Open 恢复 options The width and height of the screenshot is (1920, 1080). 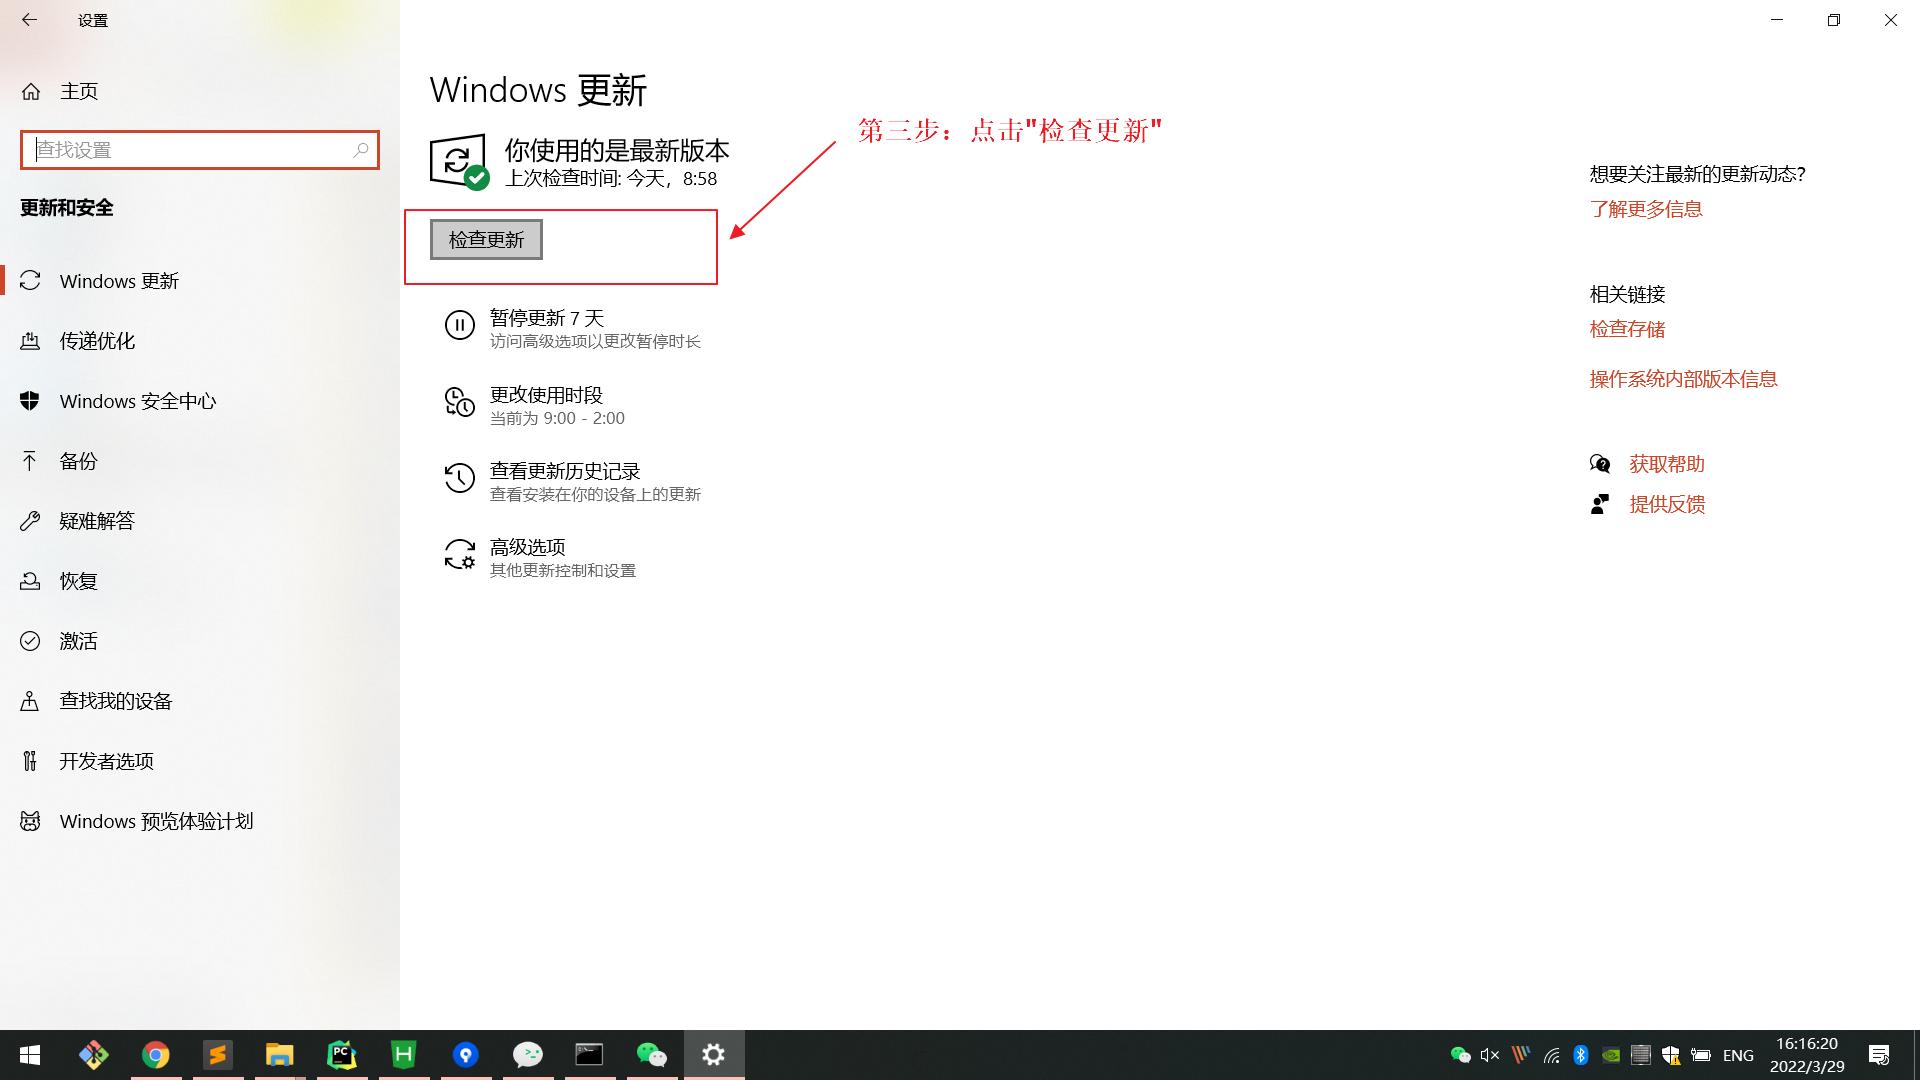[x=79, y=580]
